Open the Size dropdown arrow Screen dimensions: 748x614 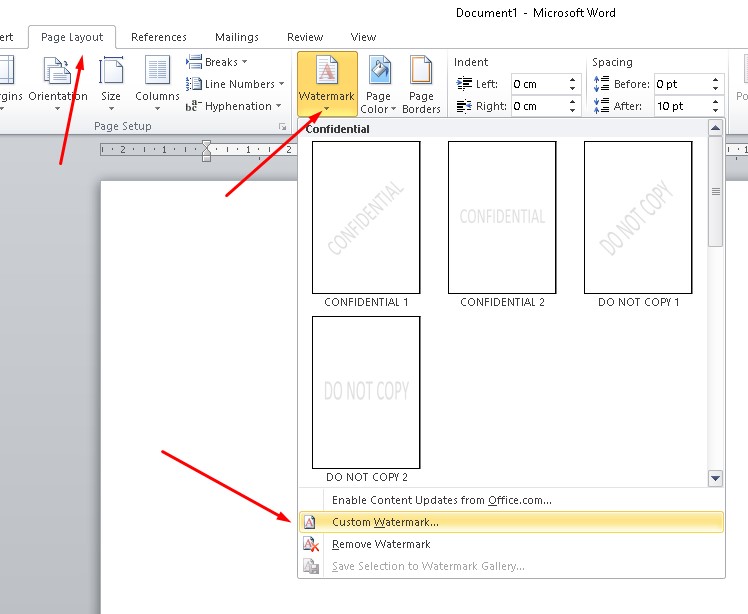tap(111, 109)
